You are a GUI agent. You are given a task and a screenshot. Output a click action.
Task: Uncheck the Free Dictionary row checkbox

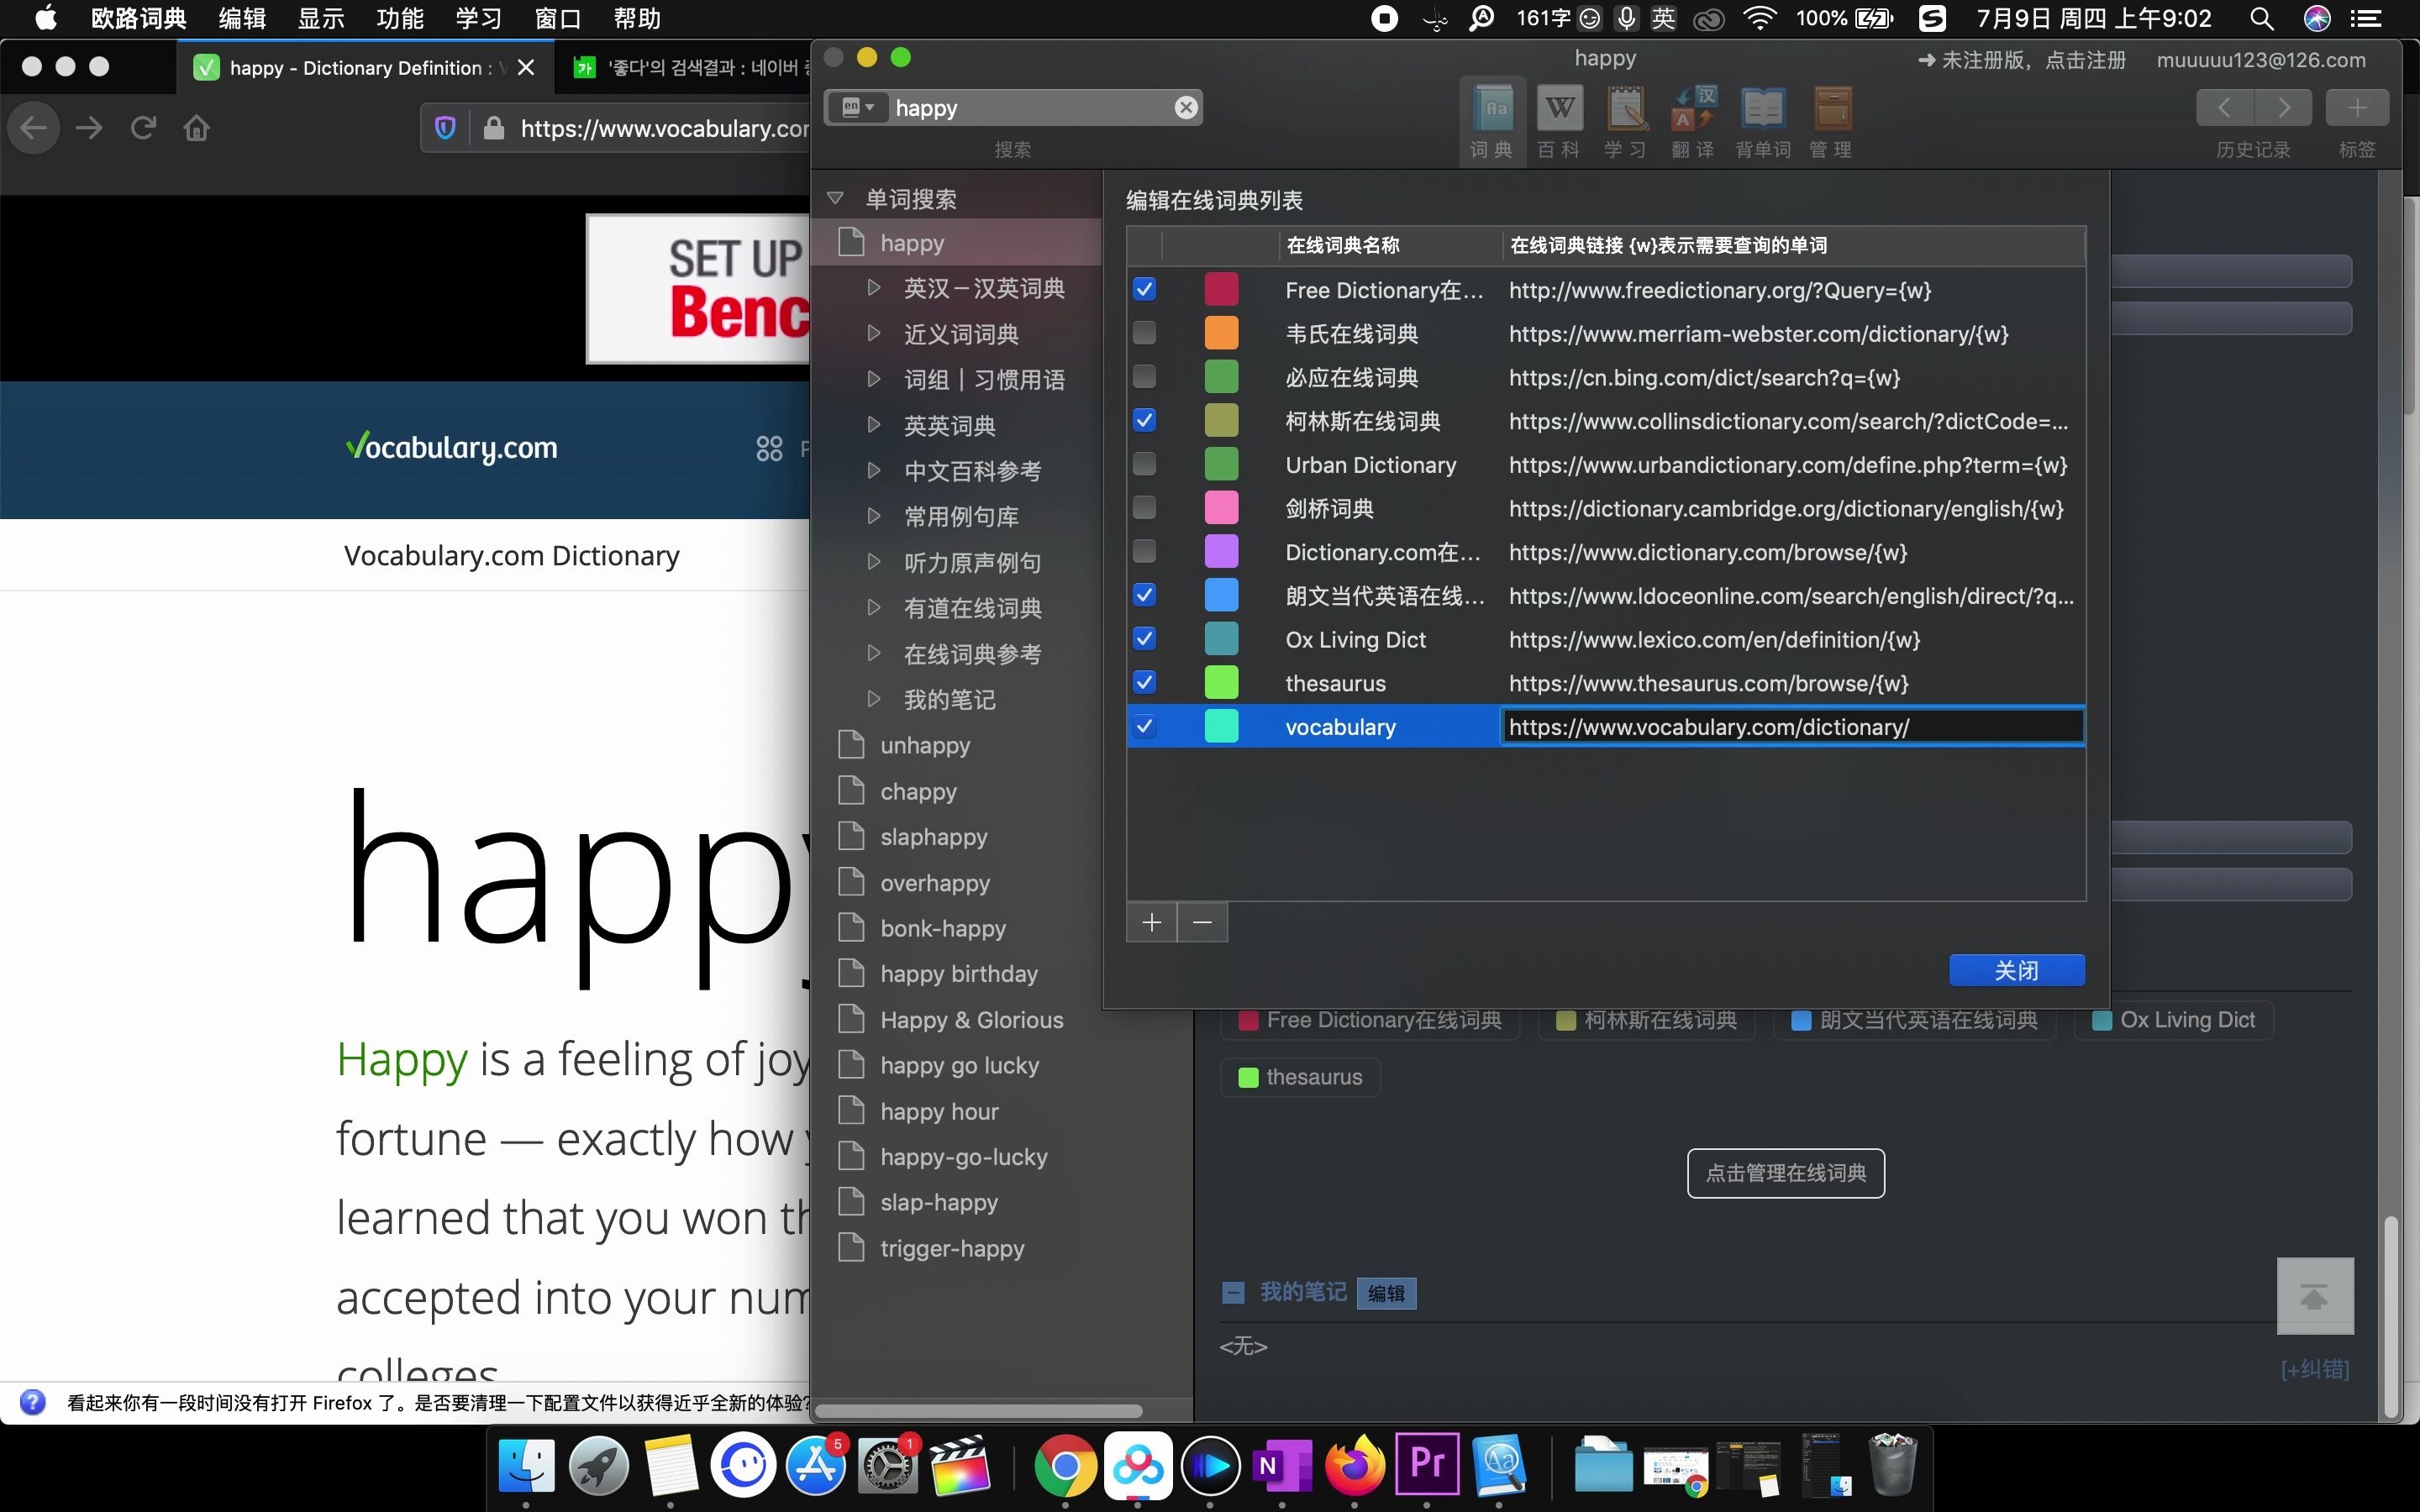(1144, 290)
